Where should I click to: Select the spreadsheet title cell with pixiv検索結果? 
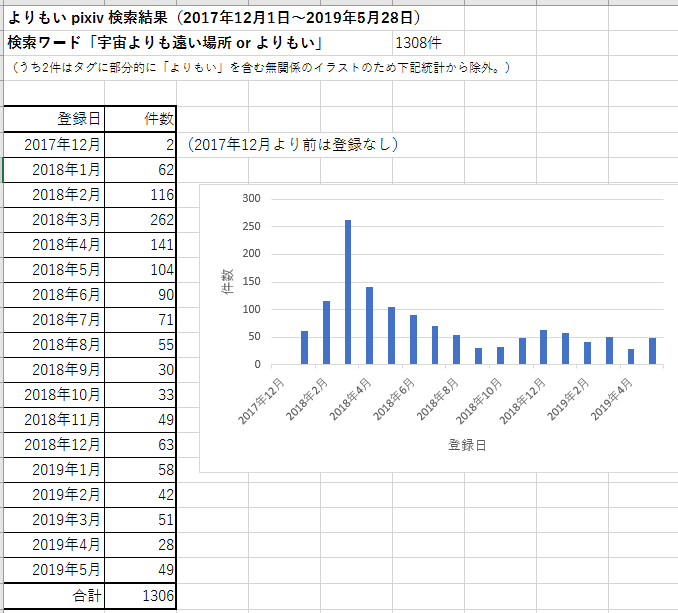214,18
